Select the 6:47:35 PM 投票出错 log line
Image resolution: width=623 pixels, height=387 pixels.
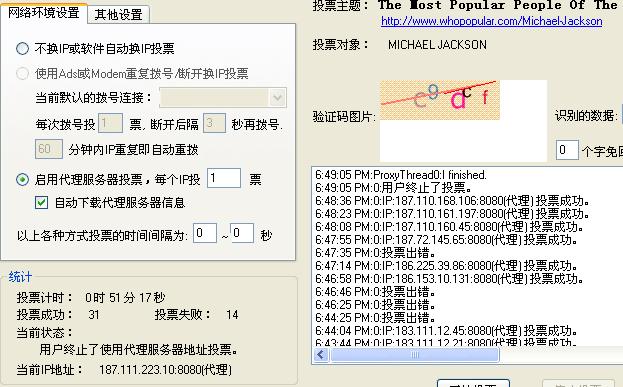[375, 253]
